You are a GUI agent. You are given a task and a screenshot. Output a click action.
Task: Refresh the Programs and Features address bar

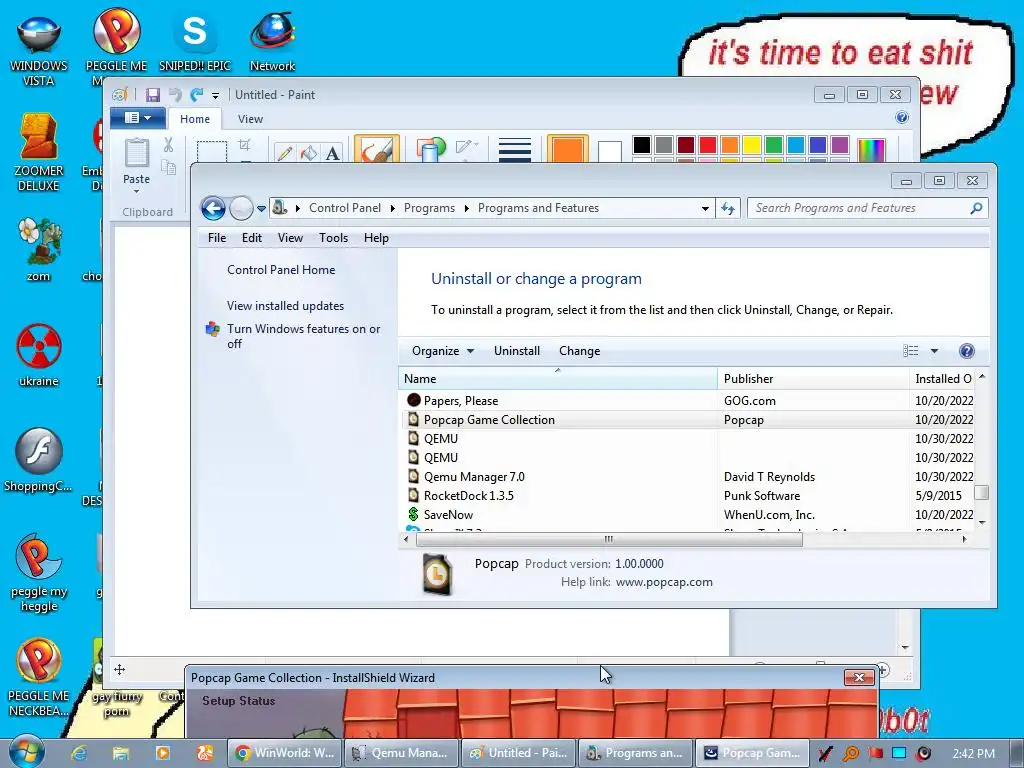[x=728, y=208]
